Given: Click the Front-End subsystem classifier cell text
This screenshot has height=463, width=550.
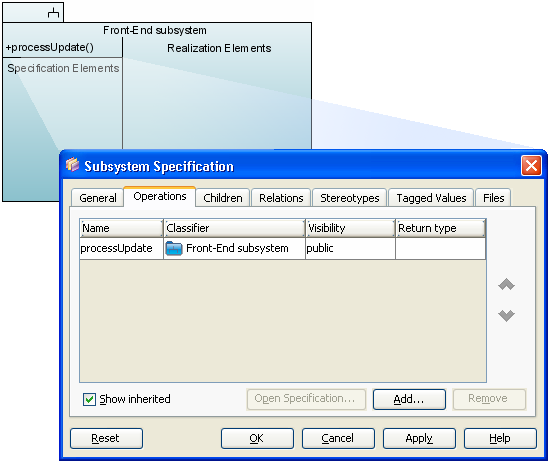Looking at the screenshot, I should tap(237, 248).
